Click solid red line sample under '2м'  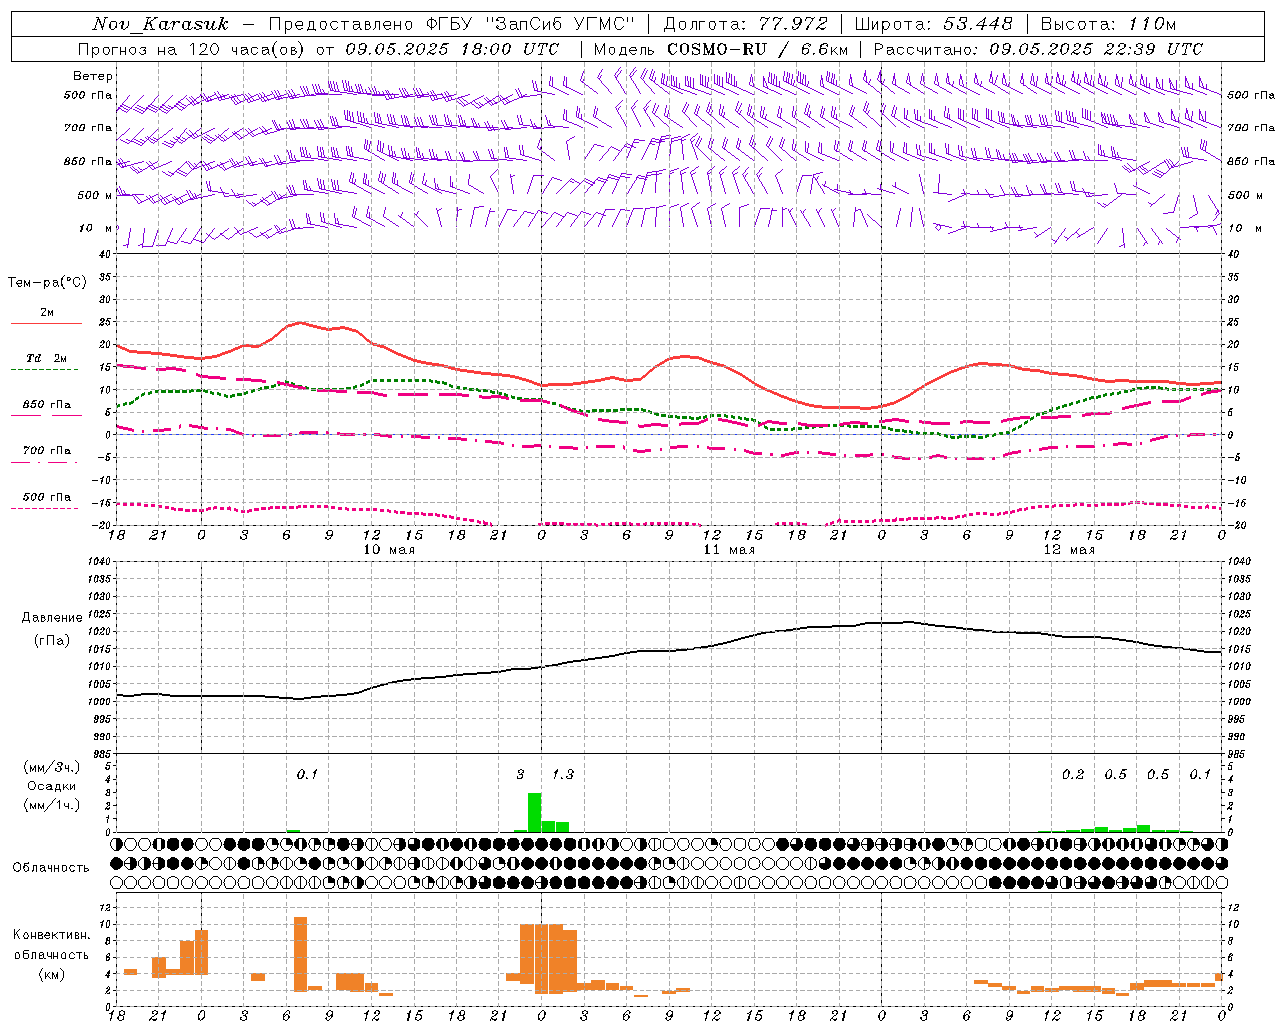pyautogui.click(x=46, y=323)
